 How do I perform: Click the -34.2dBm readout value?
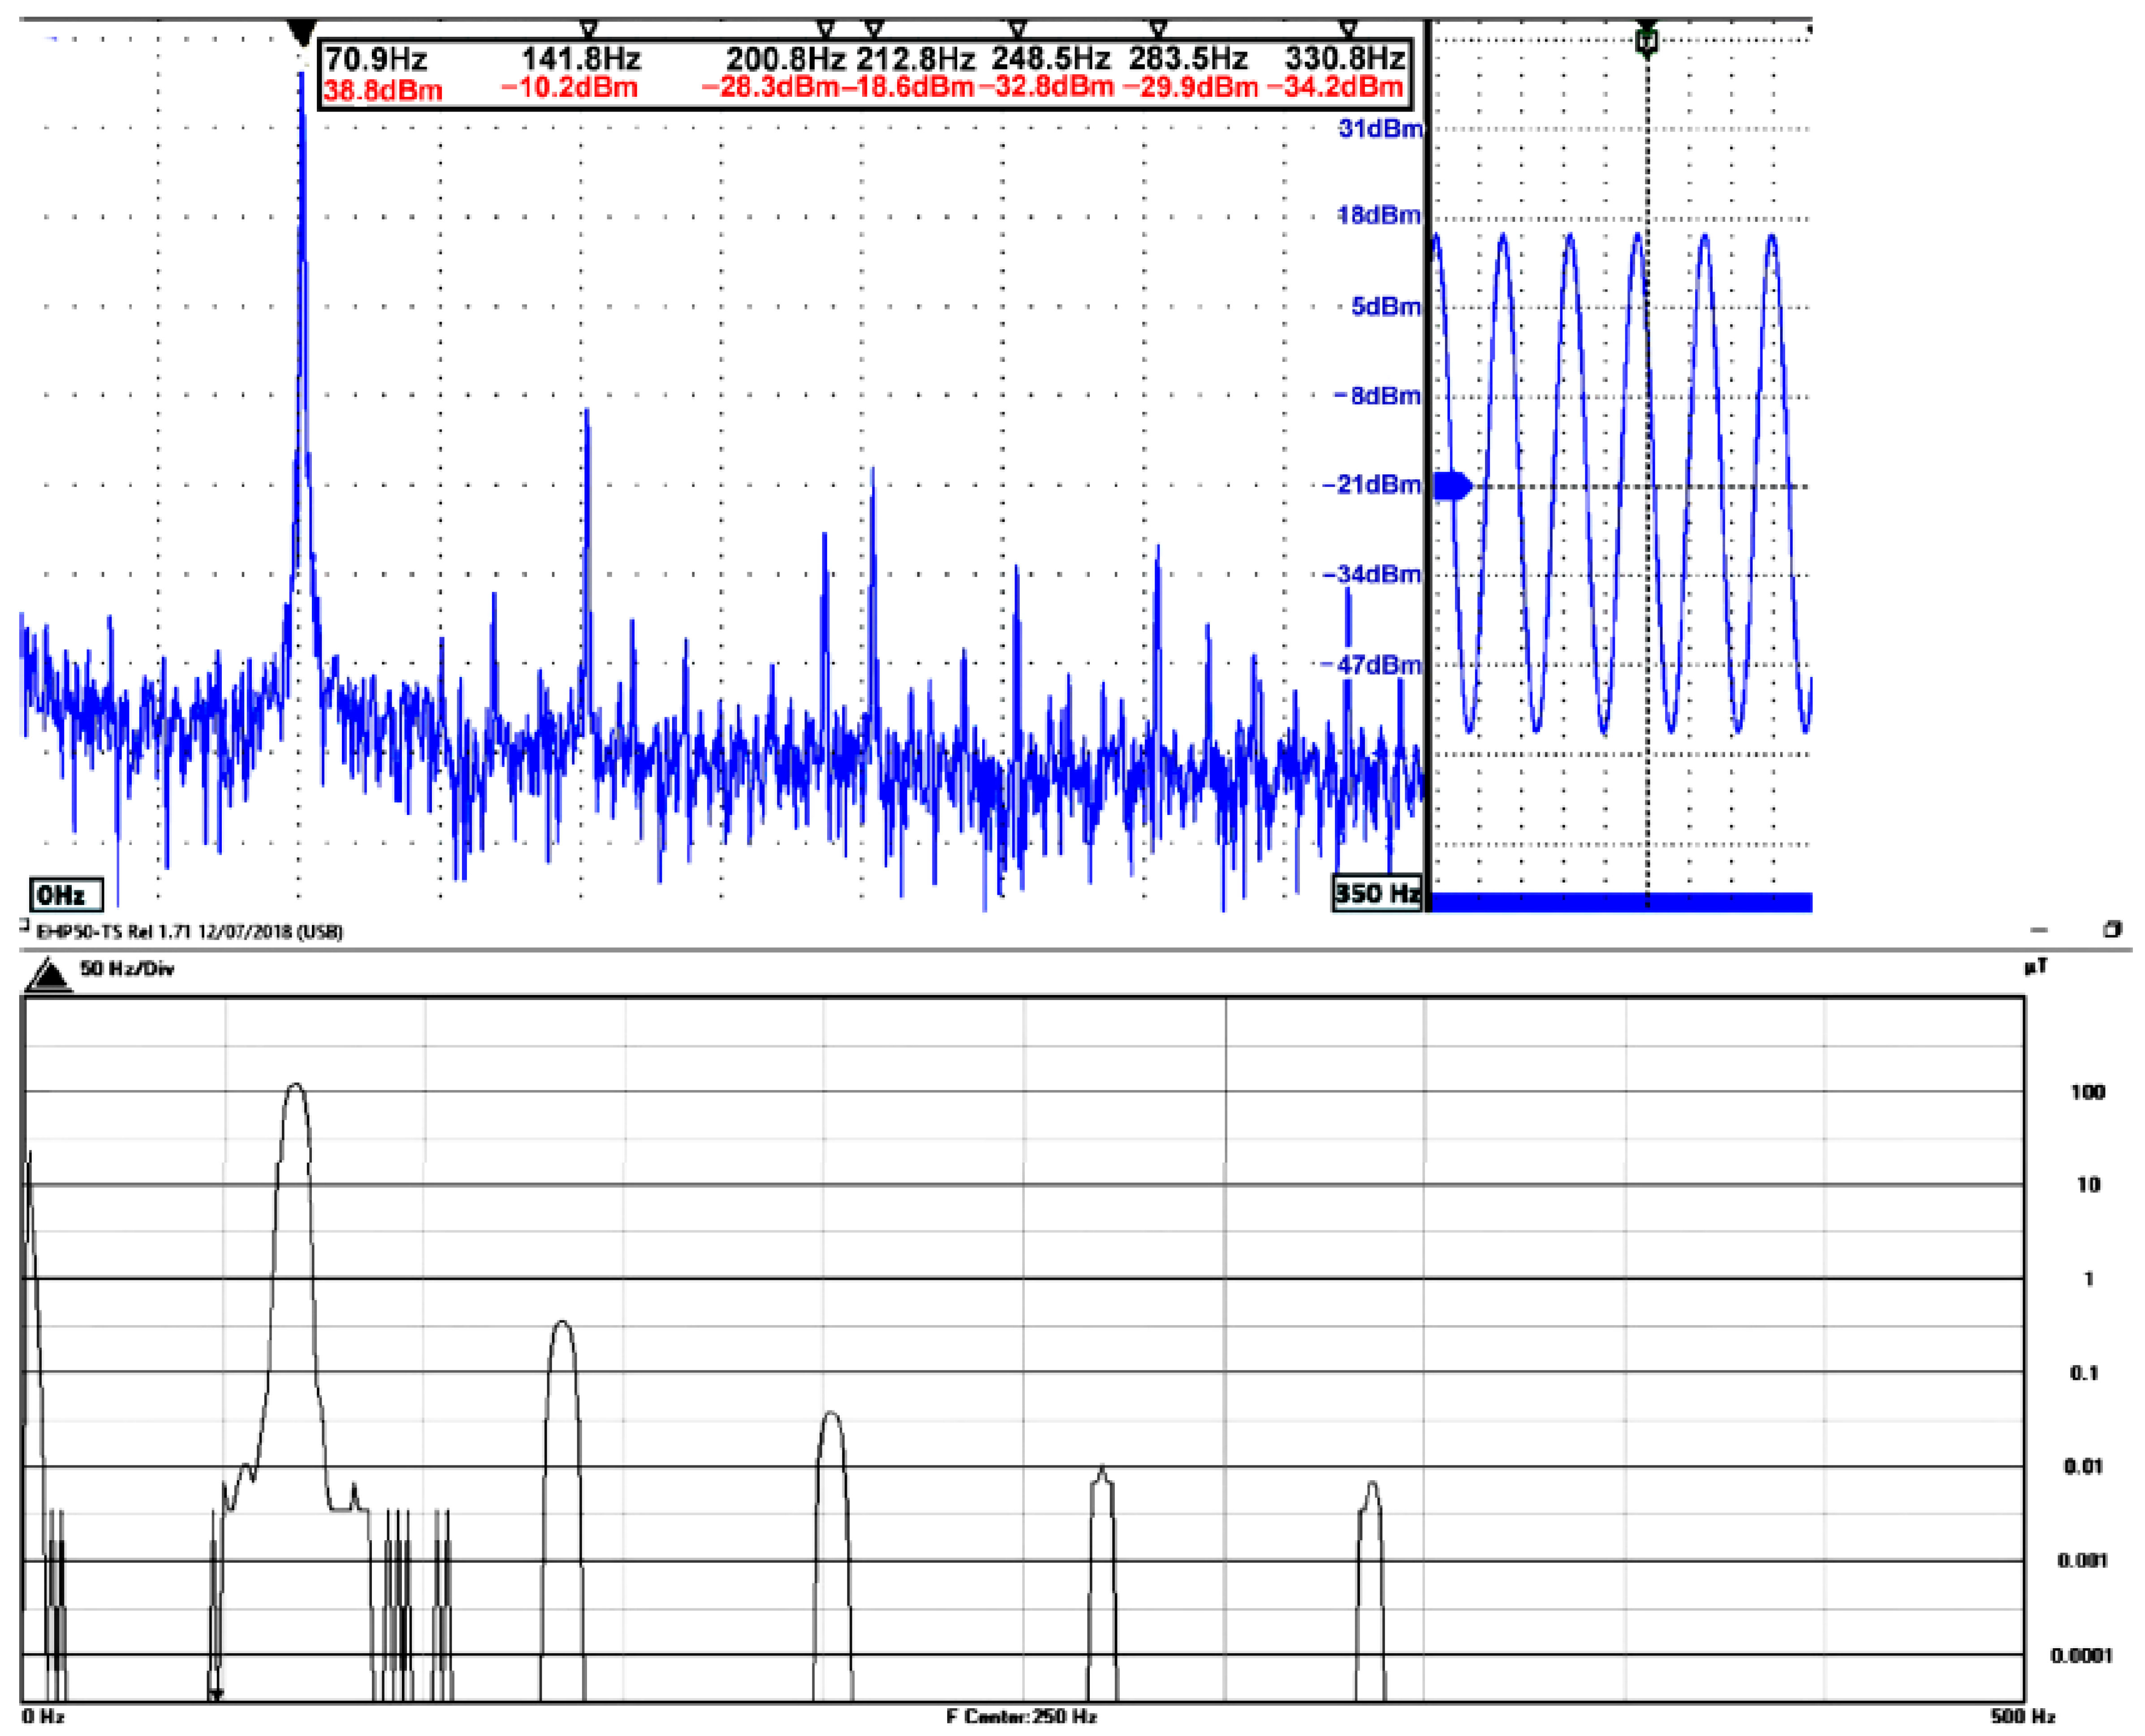click(x=1336, y=88)
